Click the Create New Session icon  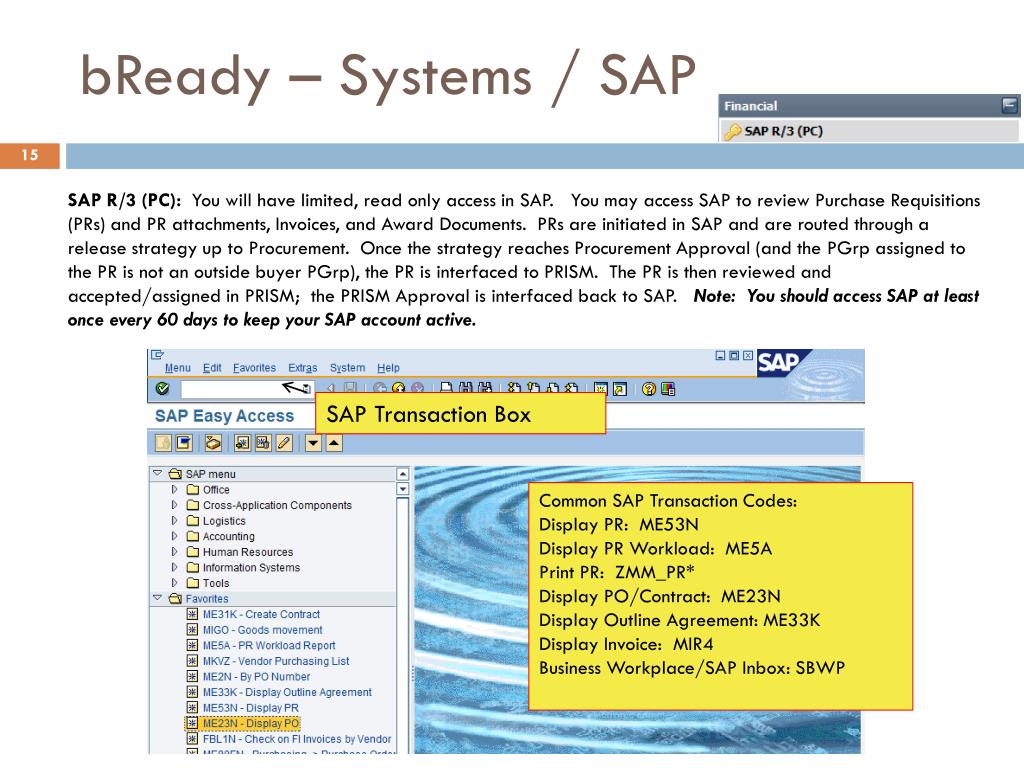coord(601,389)
